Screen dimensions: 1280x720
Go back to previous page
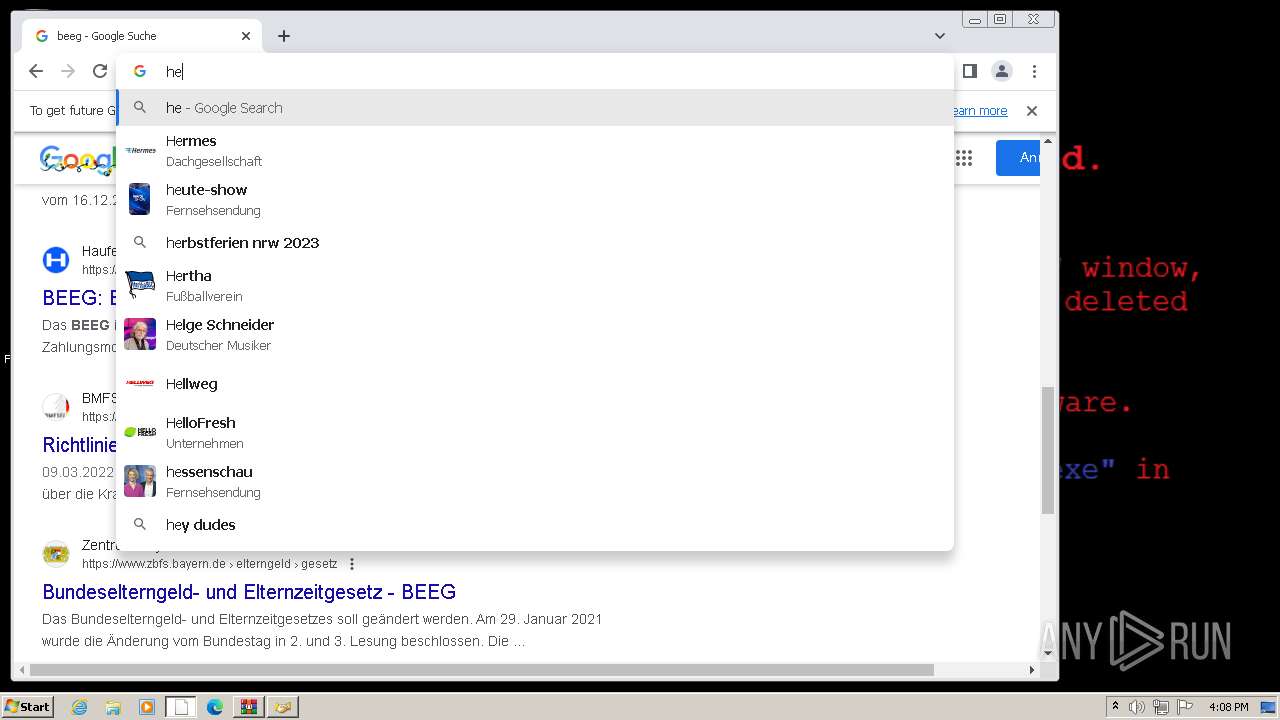(36, 71)
